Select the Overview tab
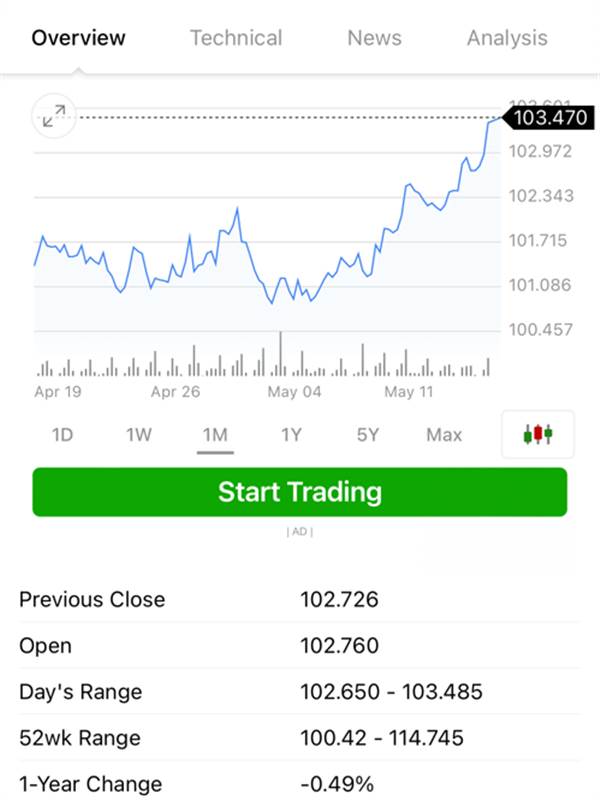The width and height of the screenshot is (600, 800). coord(78,38)
